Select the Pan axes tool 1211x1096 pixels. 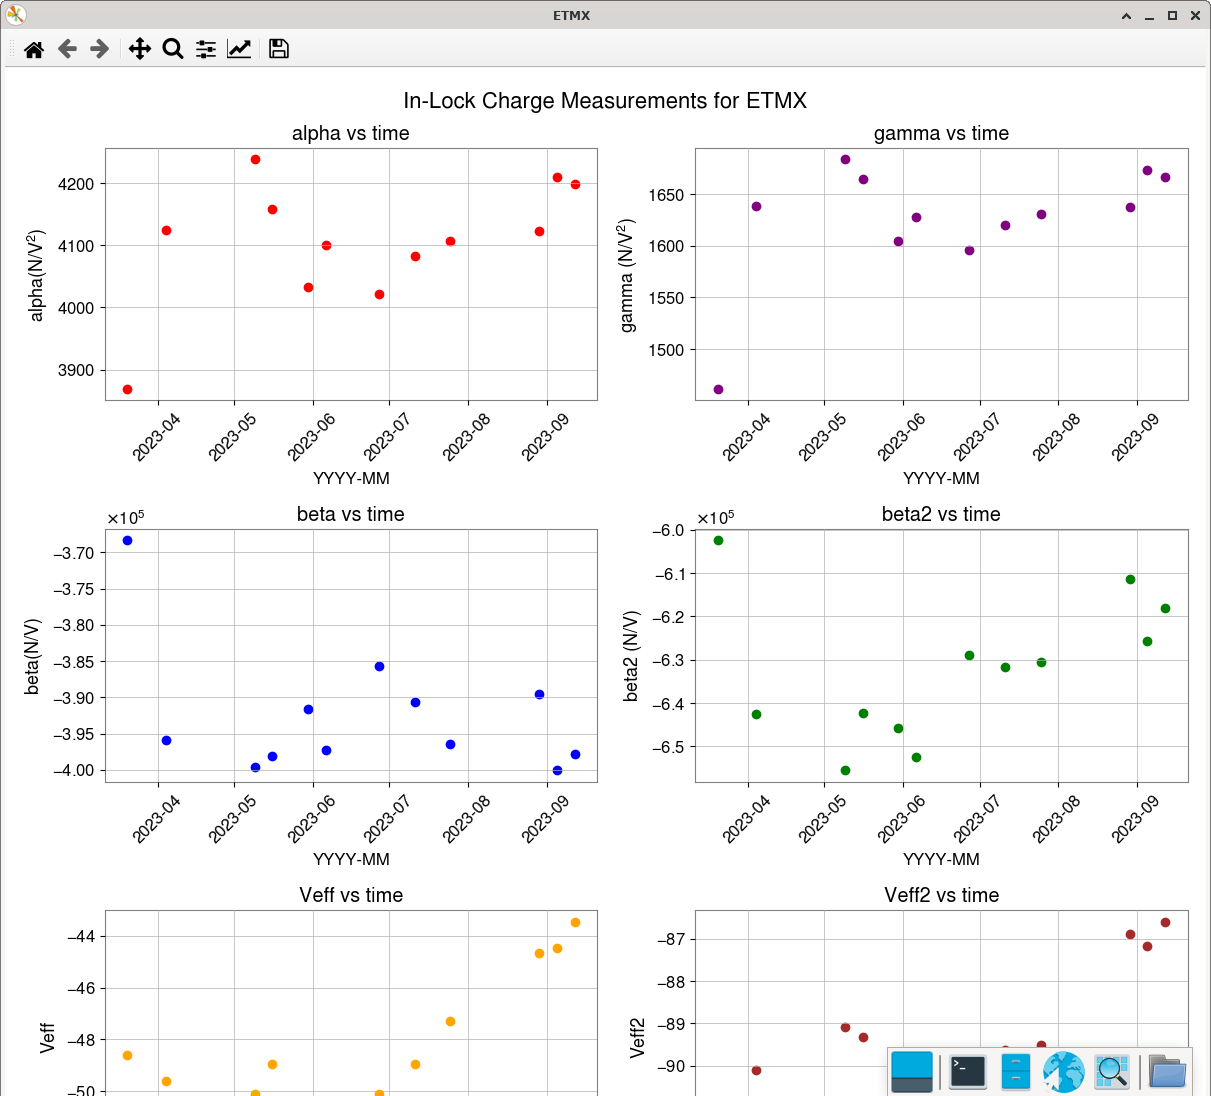[x=140, y=49]
